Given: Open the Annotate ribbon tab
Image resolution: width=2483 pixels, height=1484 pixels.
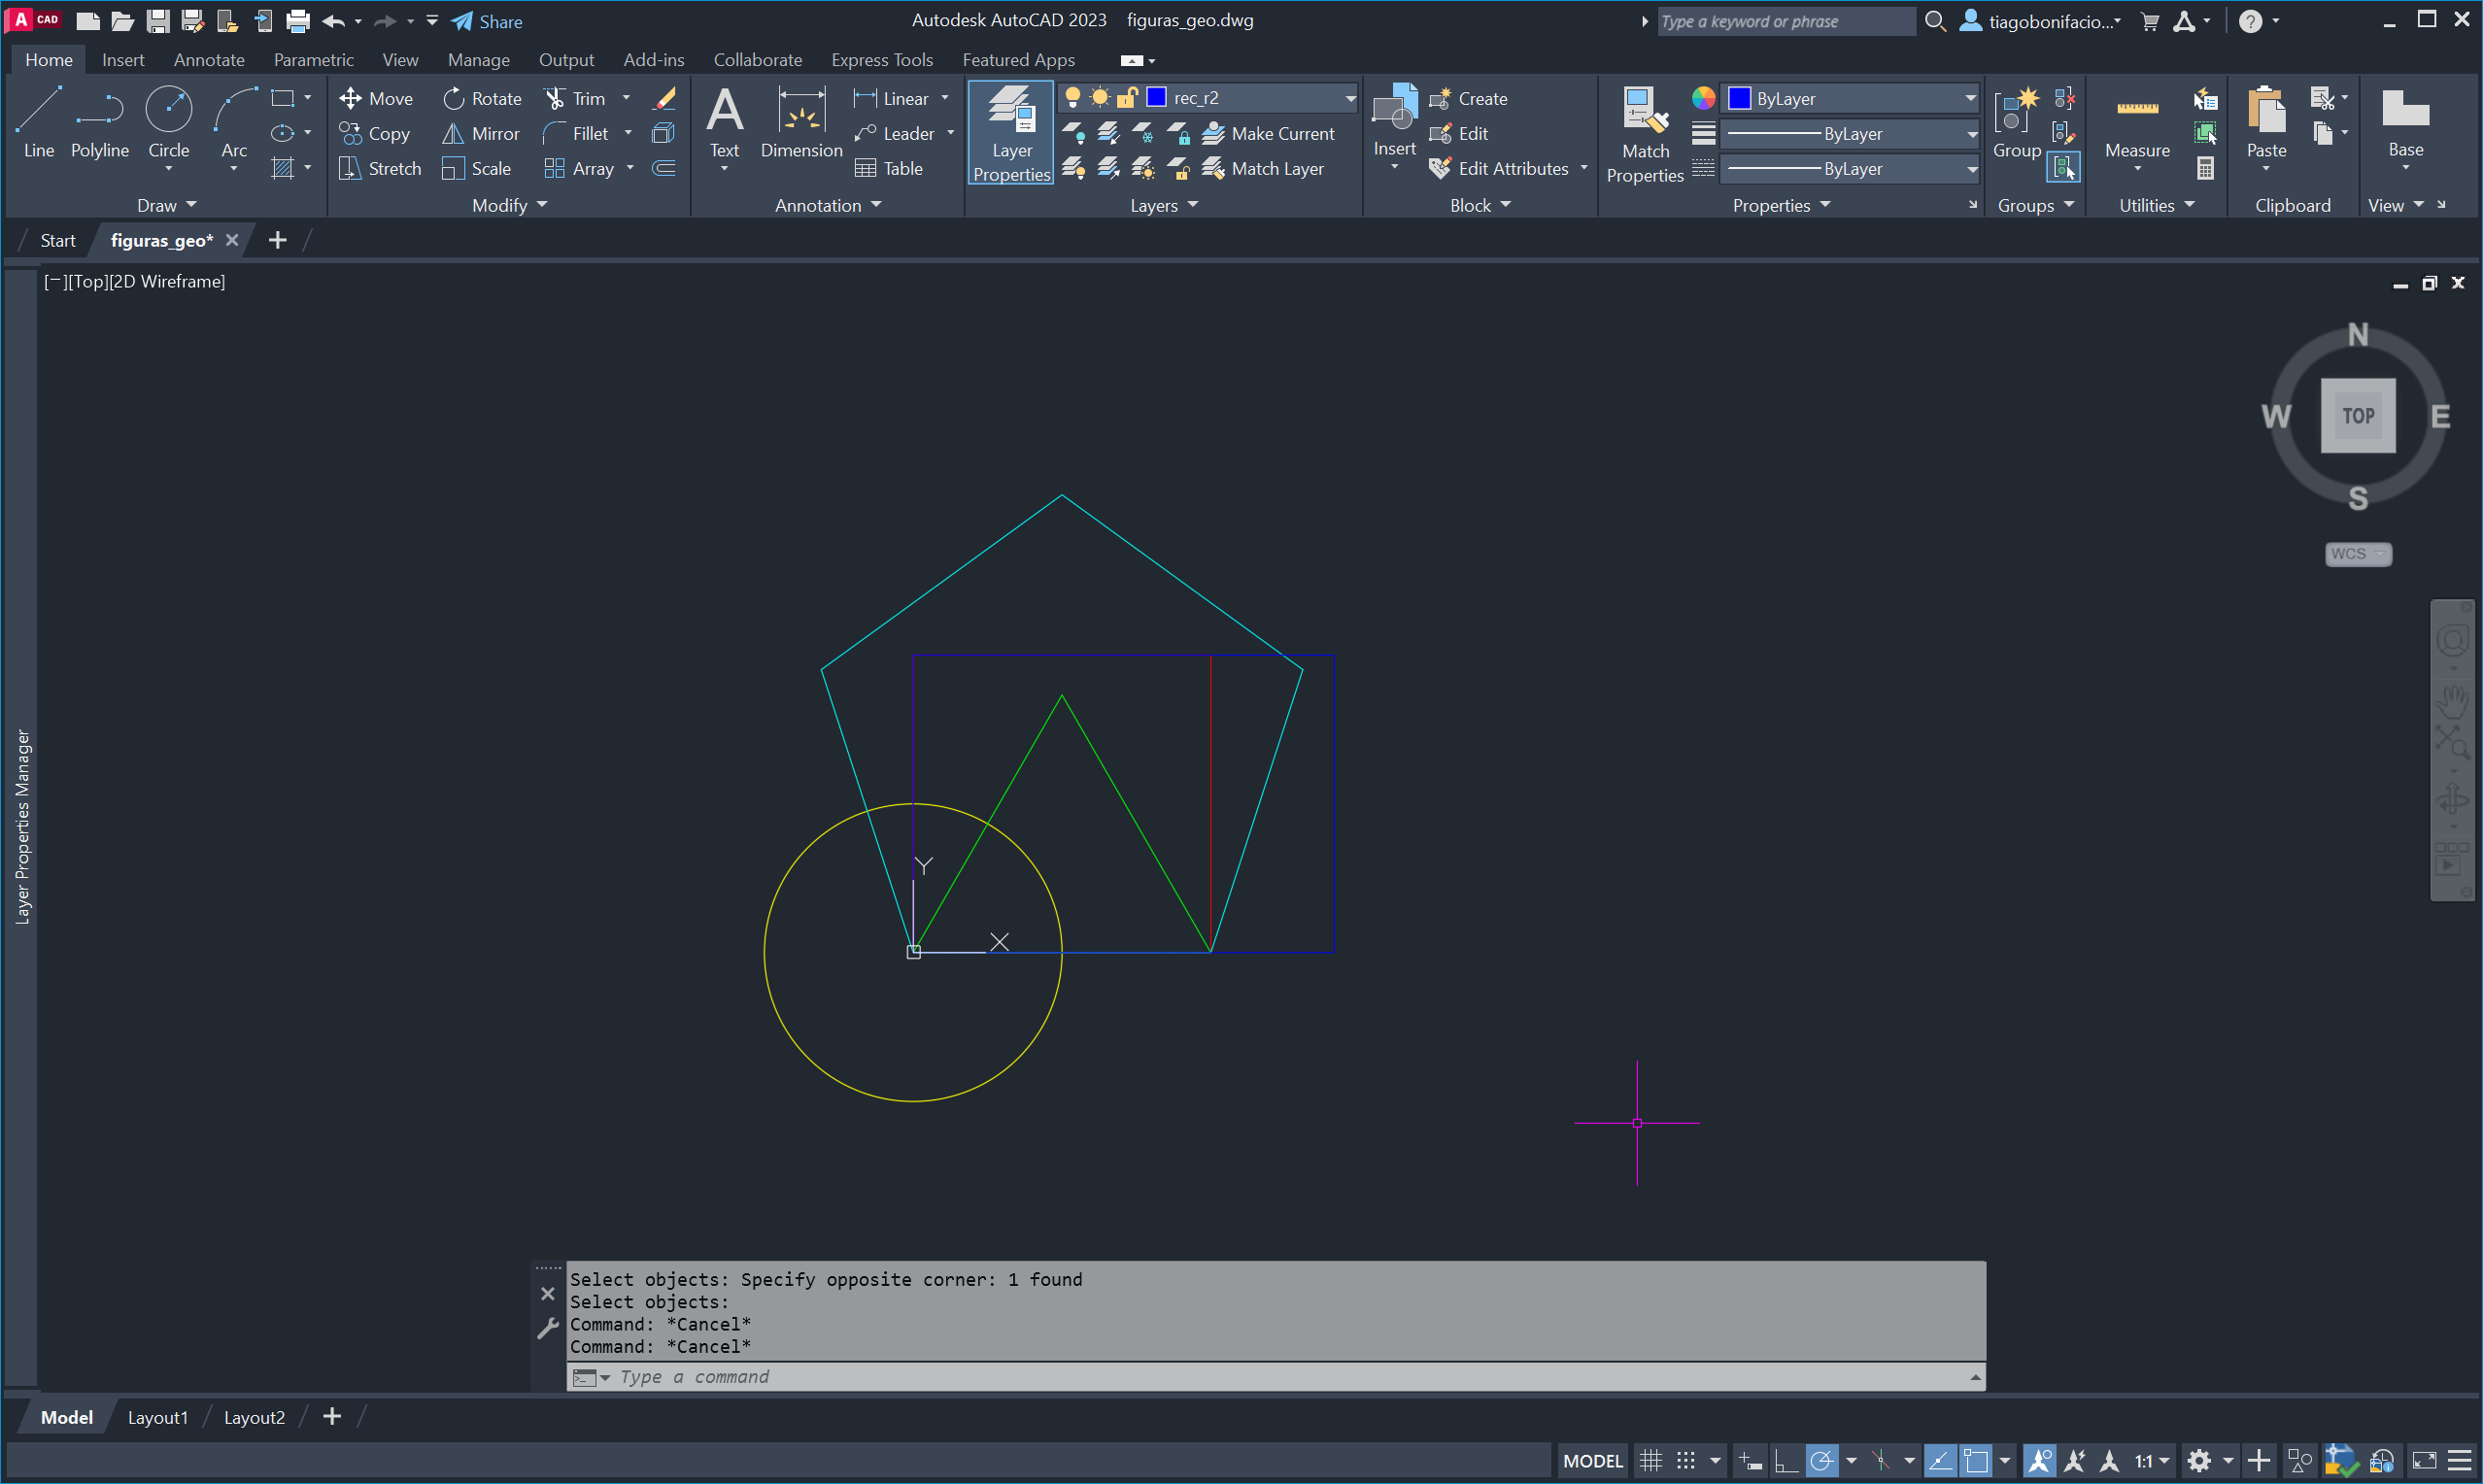Looking at the screenshot, I should coord(208,60).
